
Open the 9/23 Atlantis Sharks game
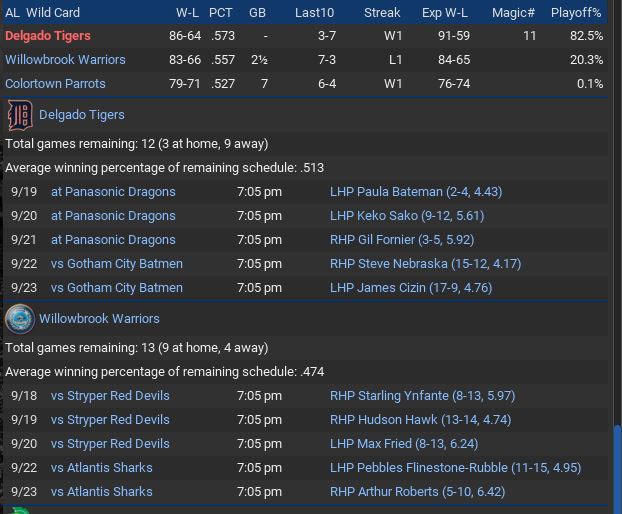[102, 492]
